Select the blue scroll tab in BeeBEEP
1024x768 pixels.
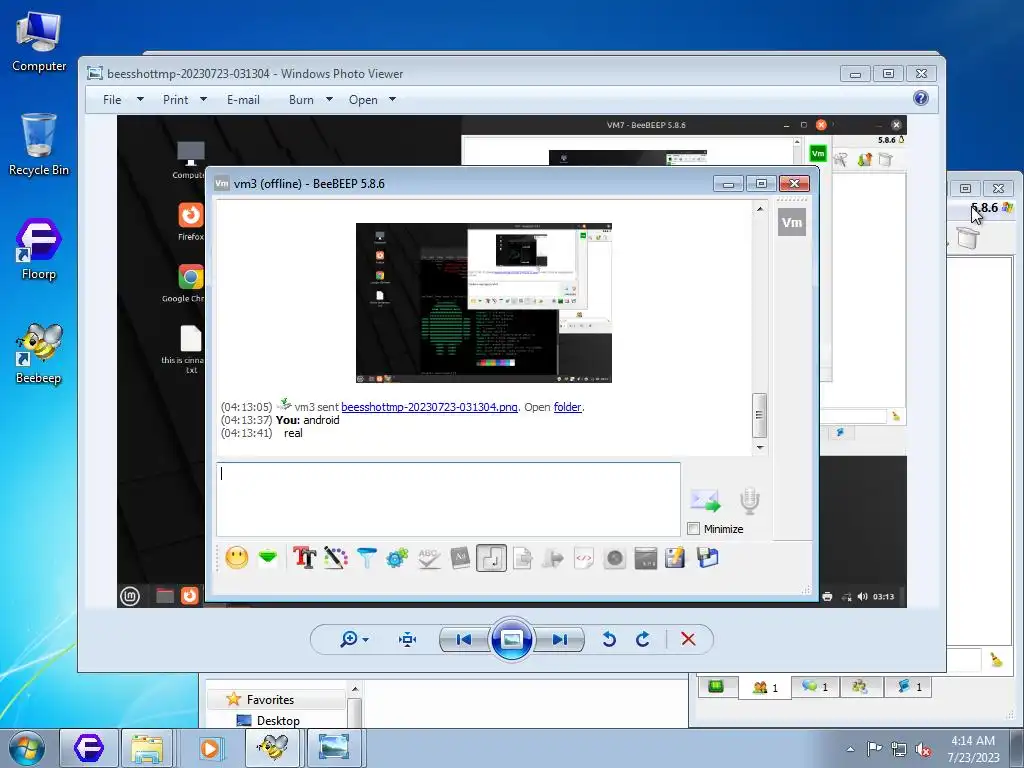(x=908, y=686)
